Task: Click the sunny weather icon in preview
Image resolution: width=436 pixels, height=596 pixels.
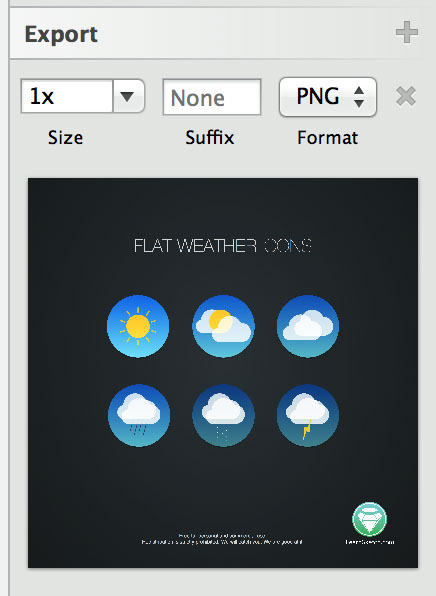Action: pos(138,326)
